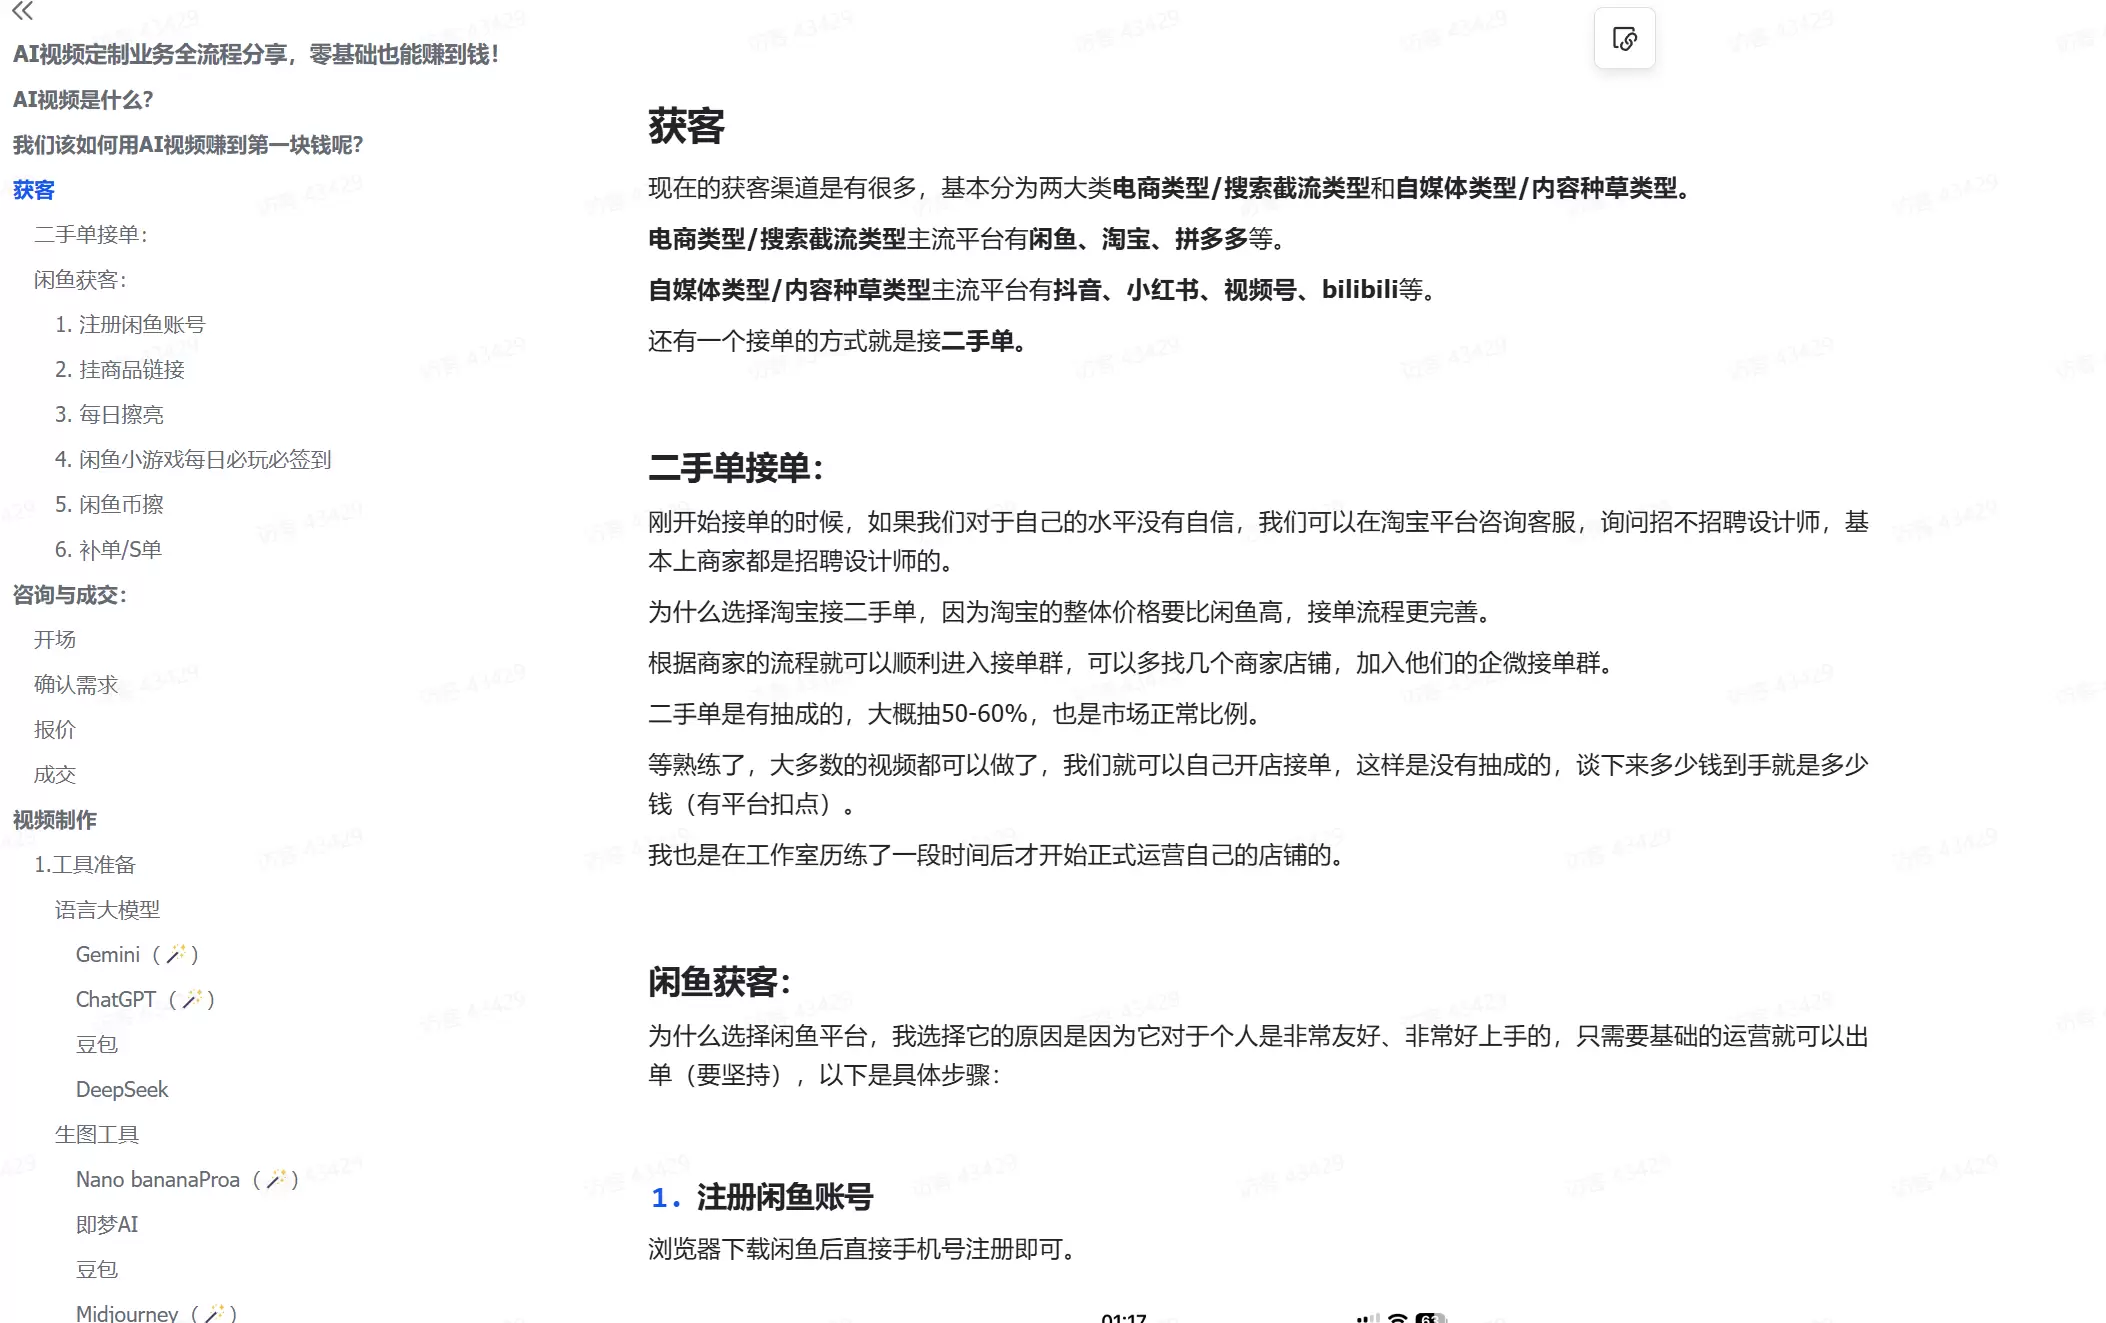Go to 咨询与成交 section from sidebar

pos(67,595)
